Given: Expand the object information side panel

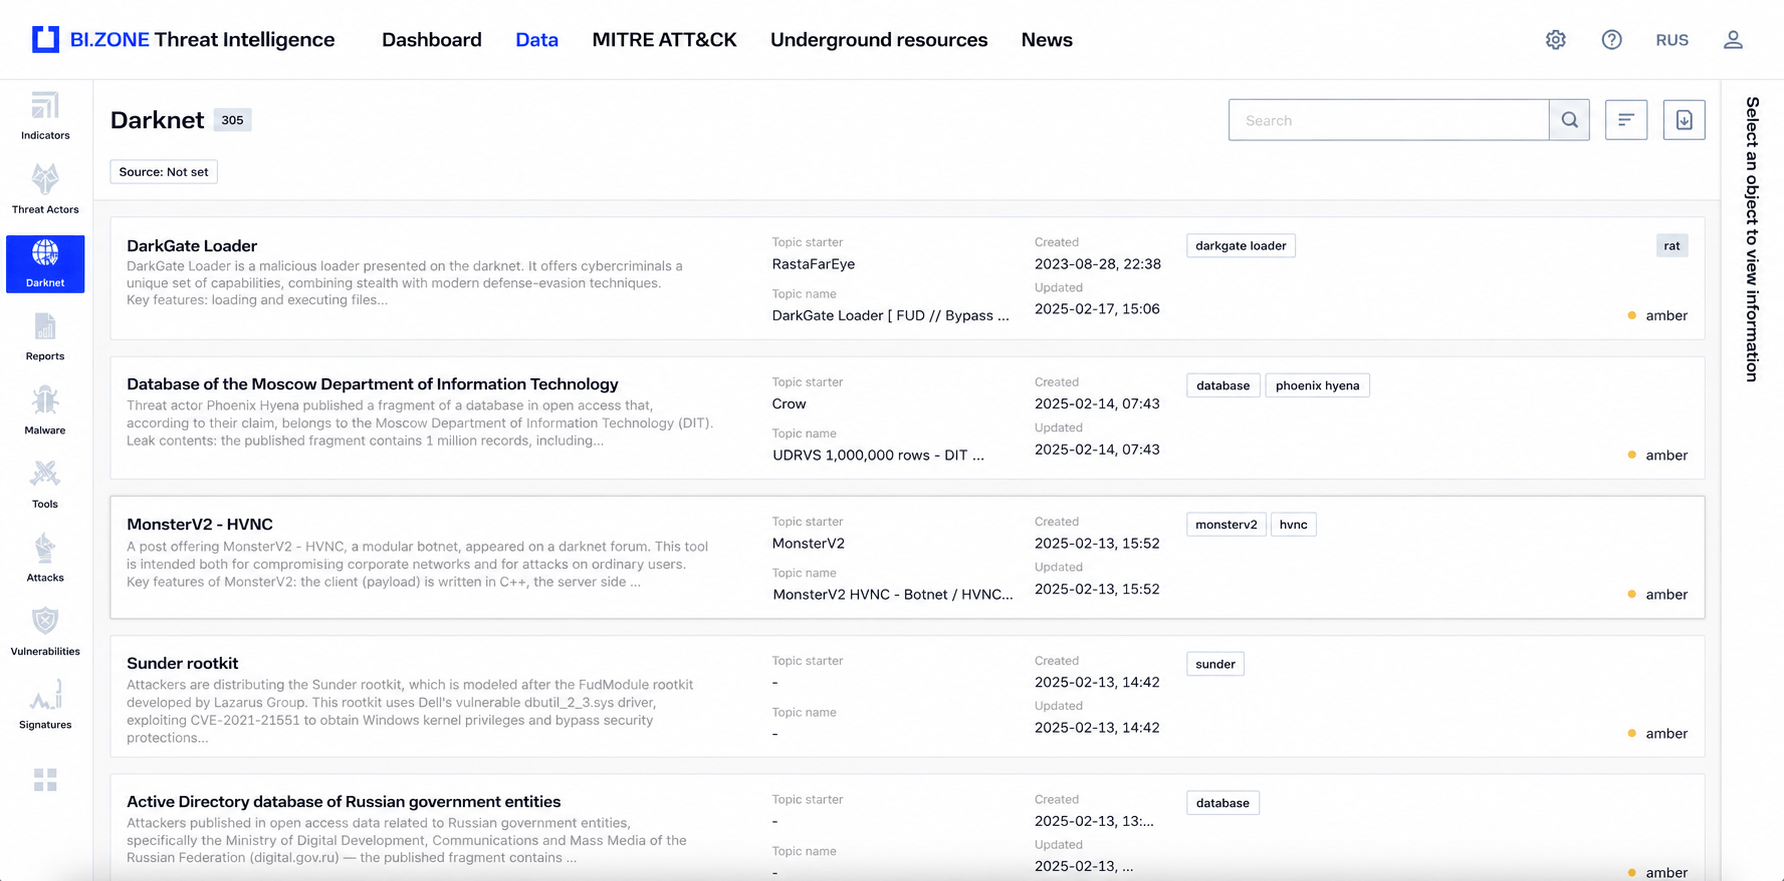Looking at the screenshot, I should [1752, 239].
